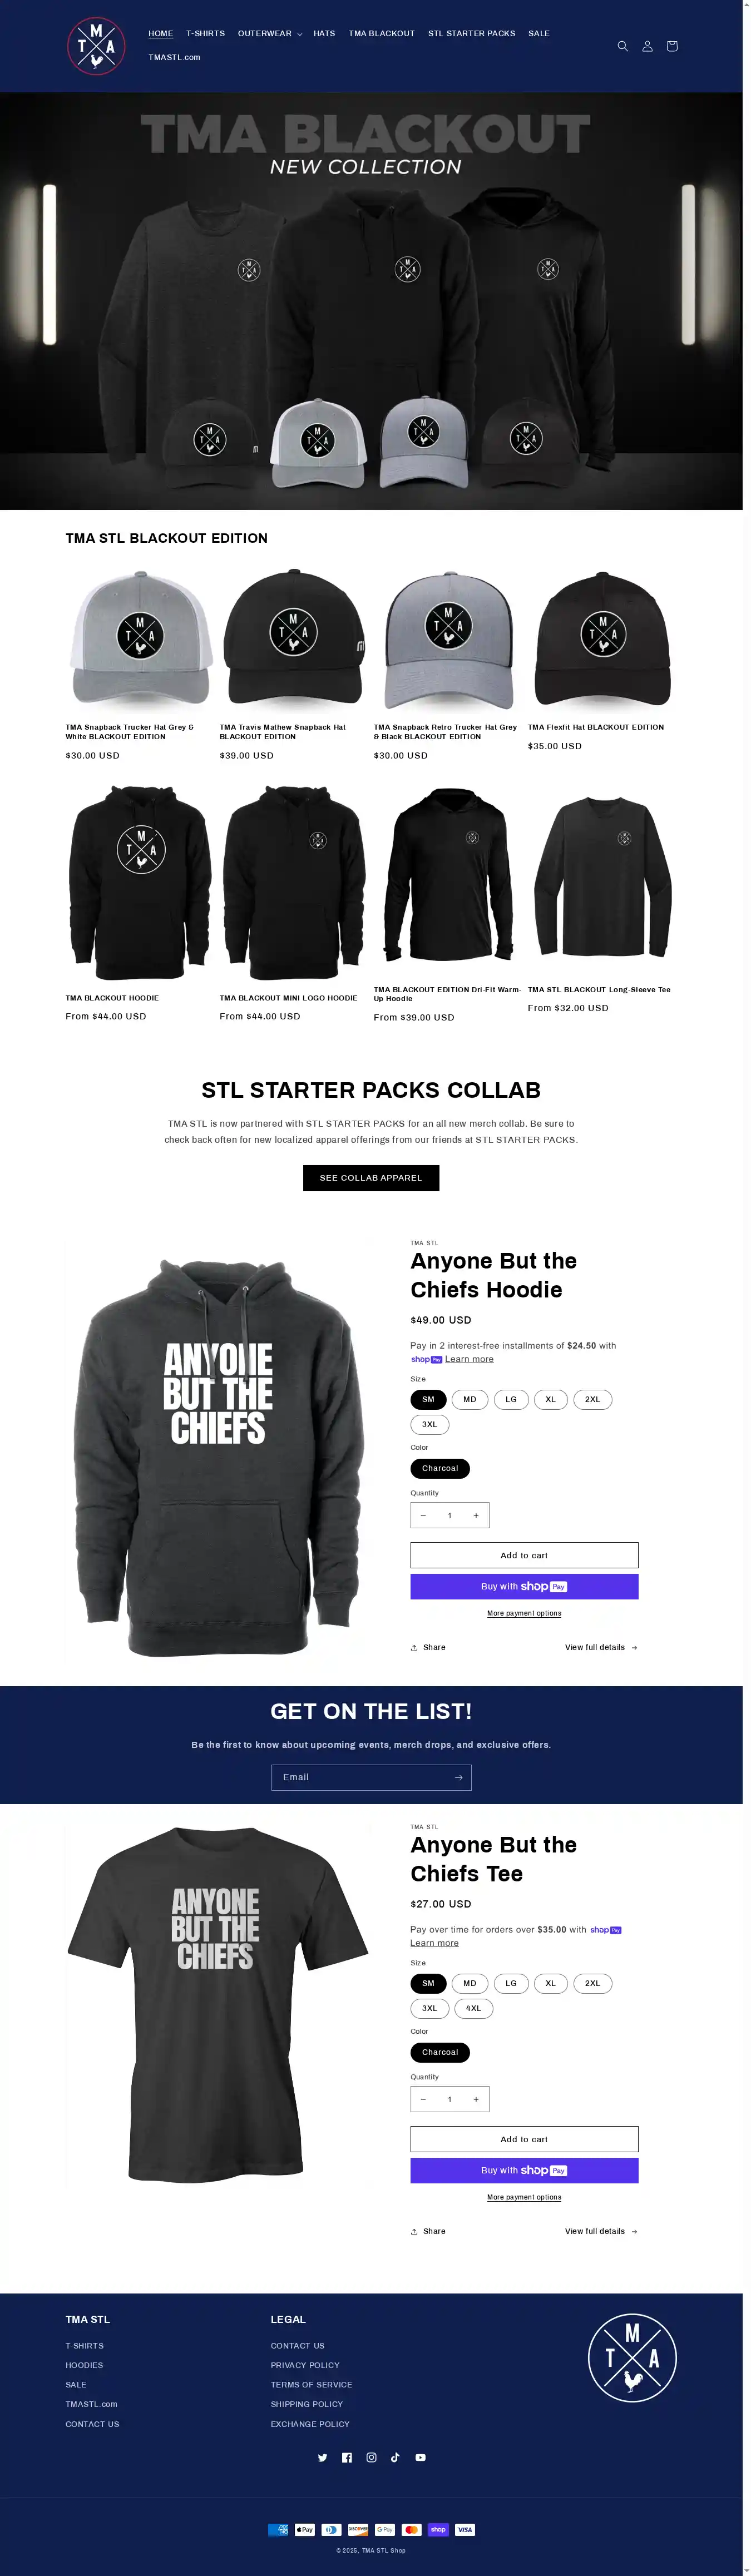Open the YouTube icon in footer
The image size is (751, 2576).
pos(420,2458)
